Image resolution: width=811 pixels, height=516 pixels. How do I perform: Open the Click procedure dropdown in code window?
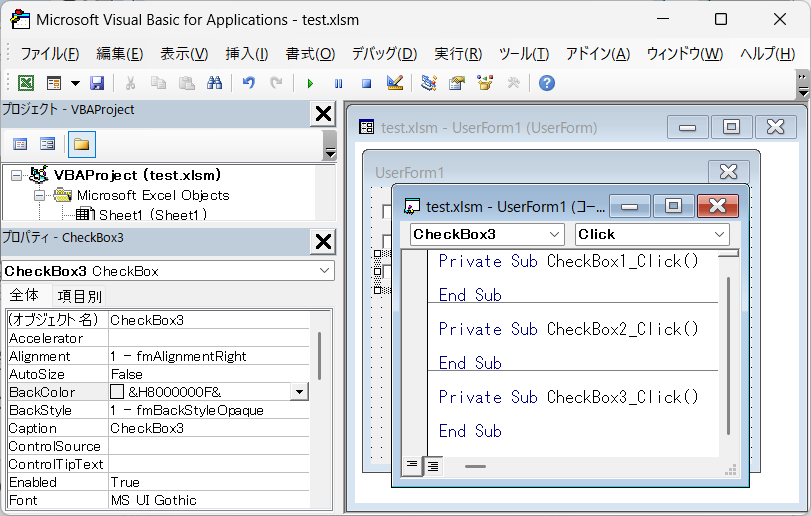pos(652,234)
